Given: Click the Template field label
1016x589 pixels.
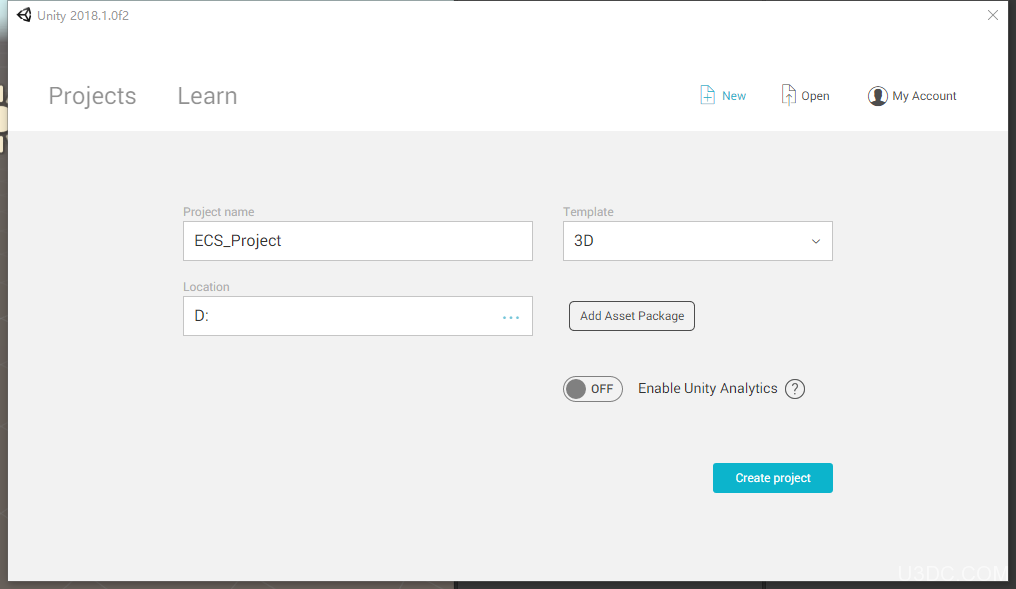Looking at the screenshot, I should coord(588,212).
